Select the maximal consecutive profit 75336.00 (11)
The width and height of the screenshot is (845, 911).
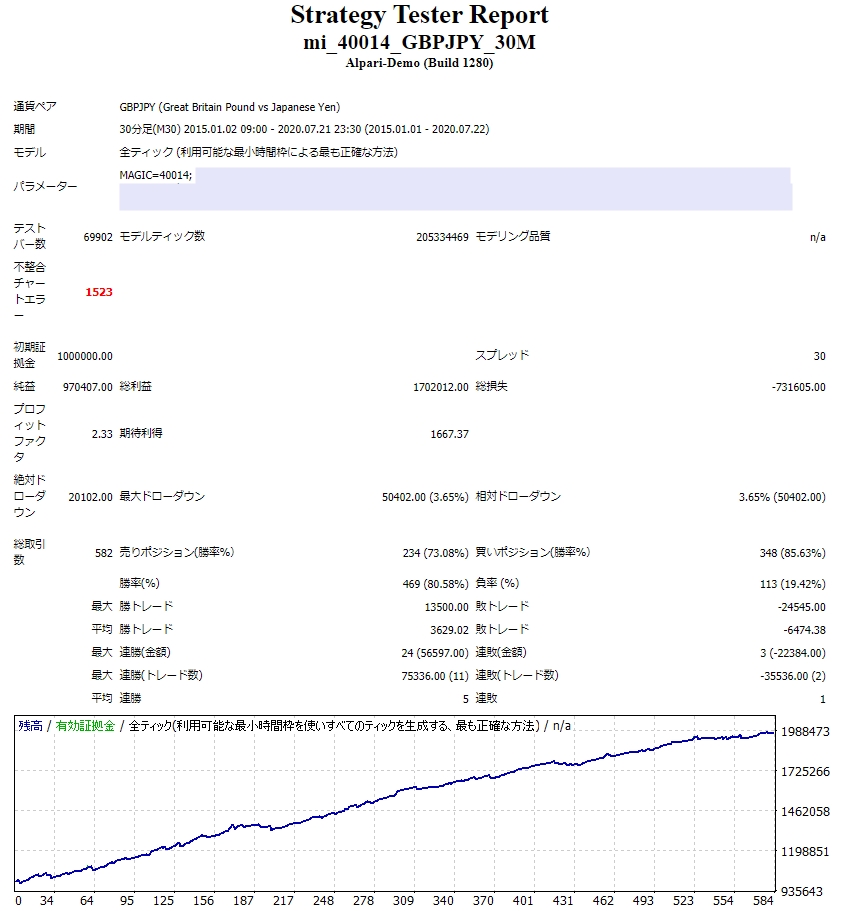[435, 676]
